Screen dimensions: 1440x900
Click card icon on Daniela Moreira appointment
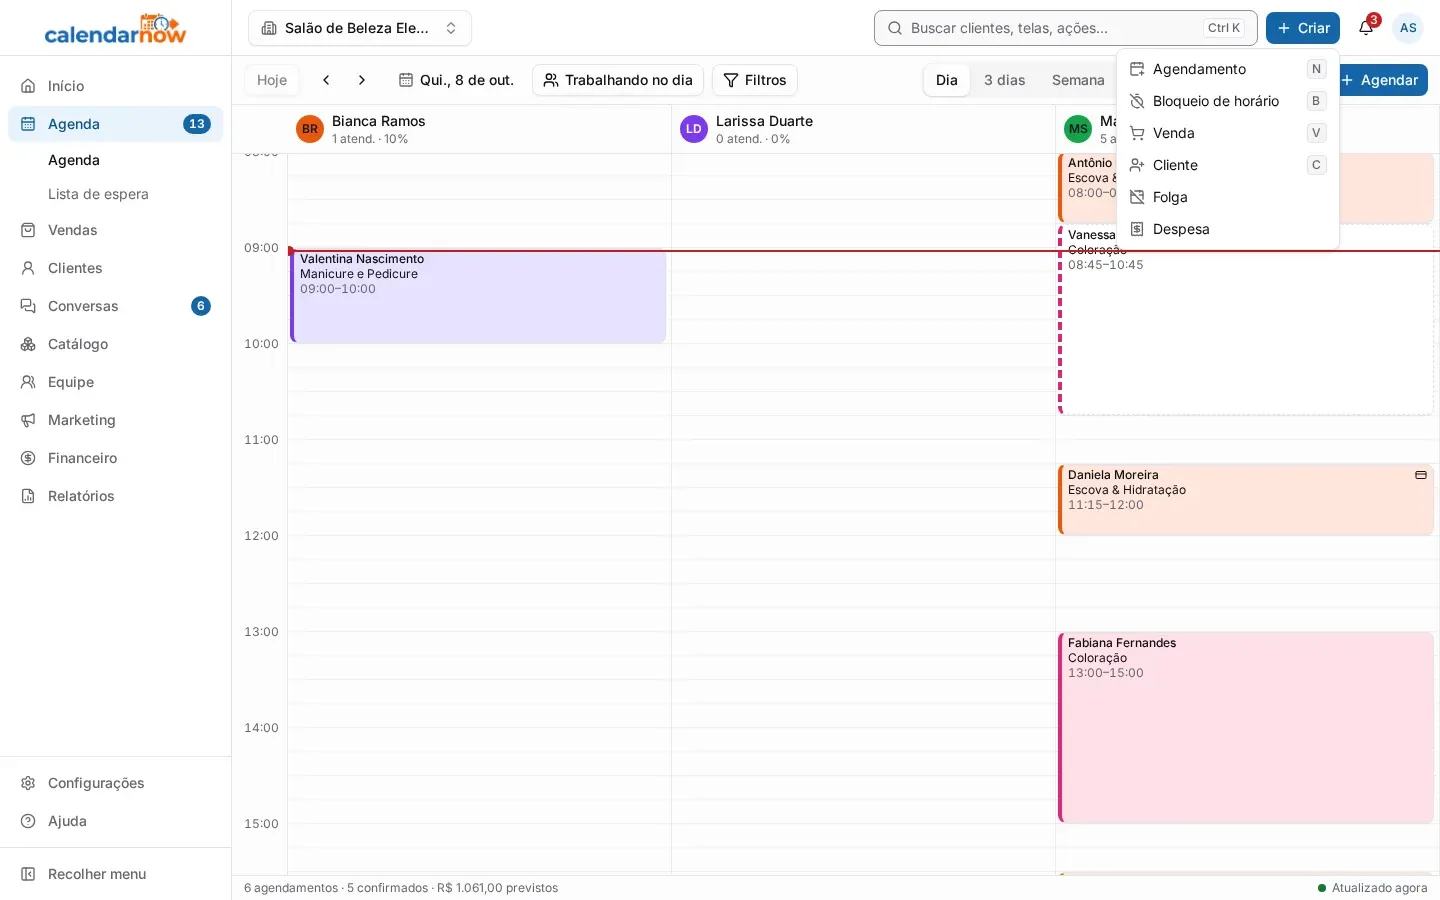click(1421, 475)
